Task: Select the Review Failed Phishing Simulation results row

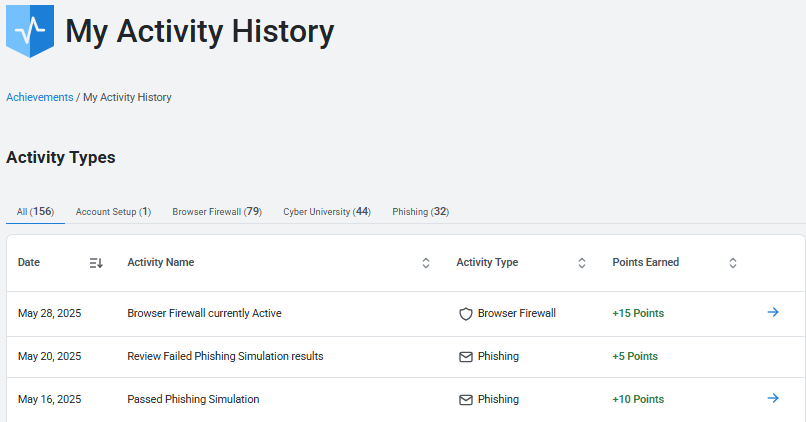Action: 406,357
